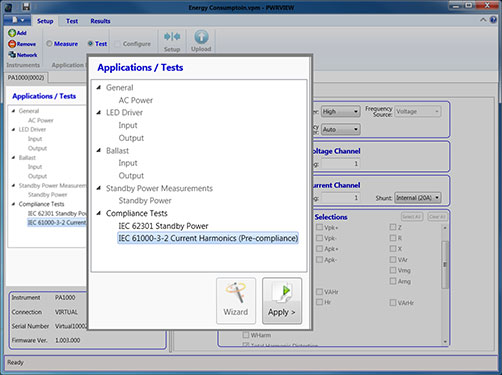Collapse the ribbon with the caret icon
The width and height of the screenshot is (502, 375).
tap(483, 20)
